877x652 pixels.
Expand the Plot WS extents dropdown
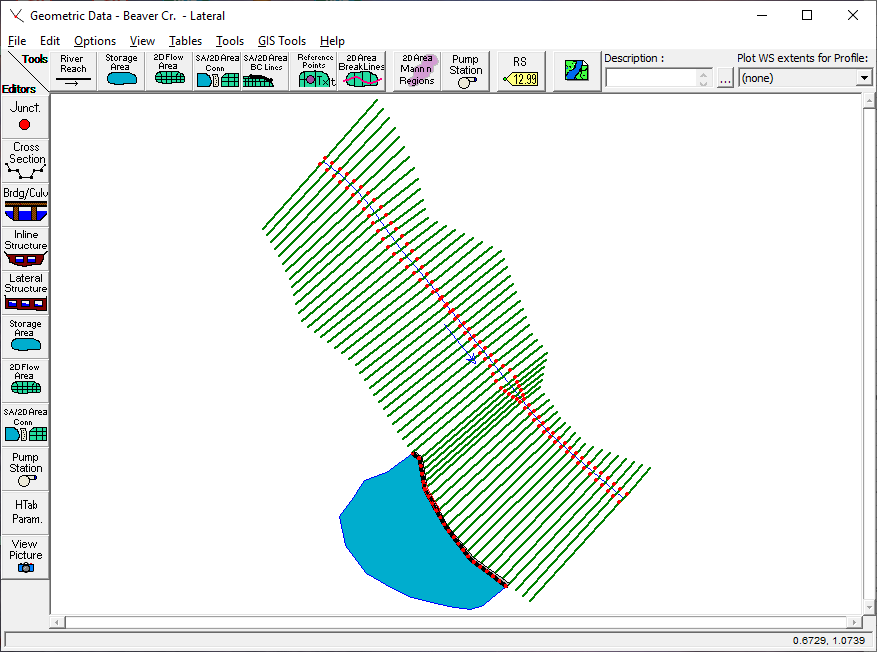click(863, 78)
